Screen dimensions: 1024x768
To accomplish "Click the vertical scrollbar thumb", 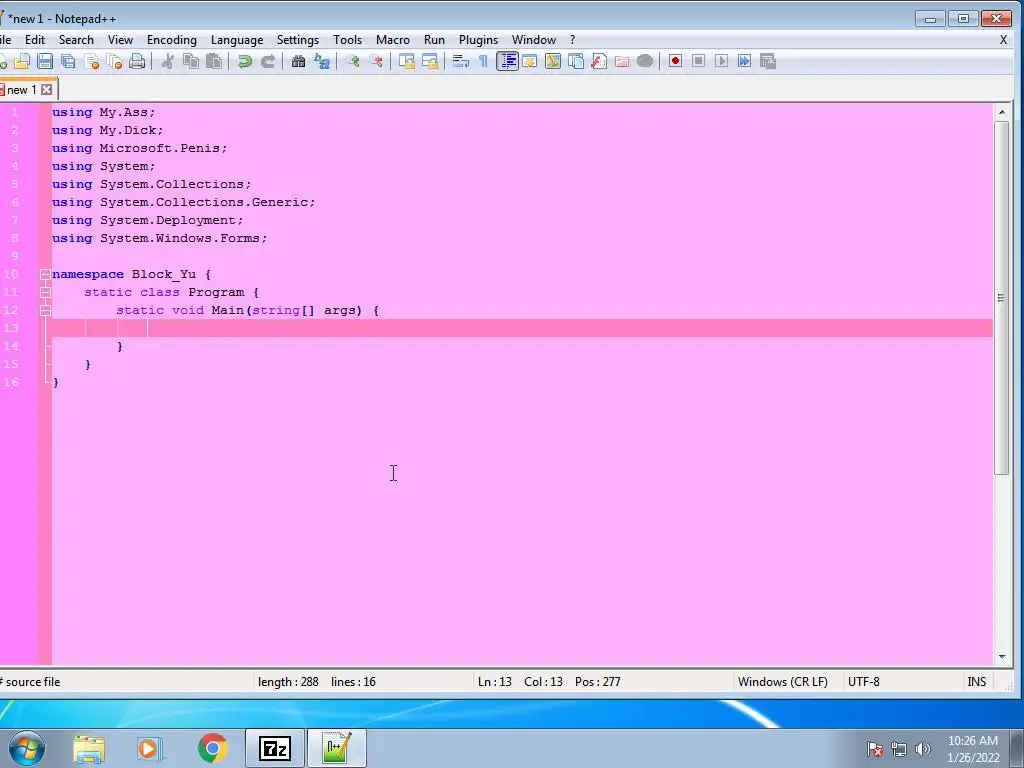I will pos(1002,298).
